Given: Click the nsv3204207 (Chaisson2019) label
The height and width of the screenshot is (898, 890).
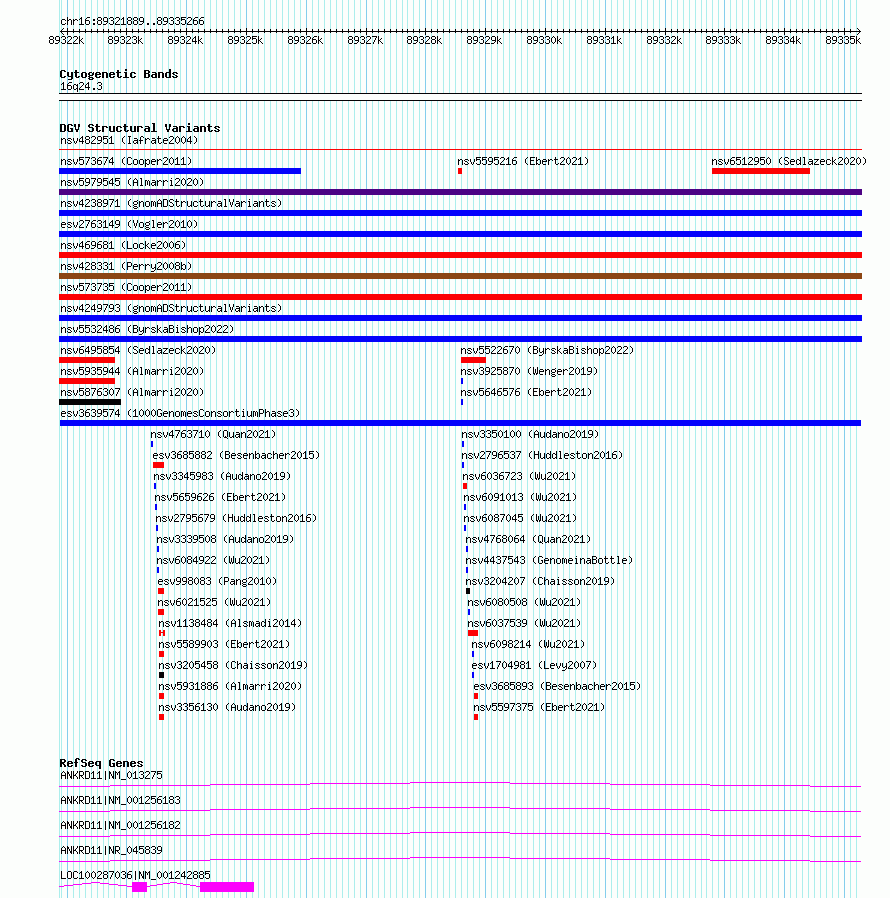Looking at the screenshot, I should [x=540, y=581].
